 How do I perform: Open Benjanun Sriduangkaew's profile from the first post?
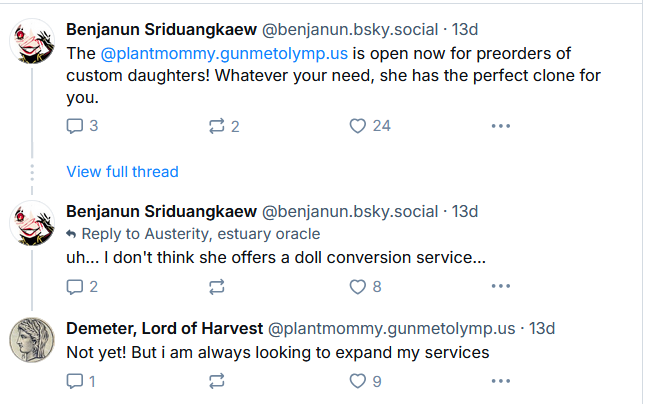161,29
